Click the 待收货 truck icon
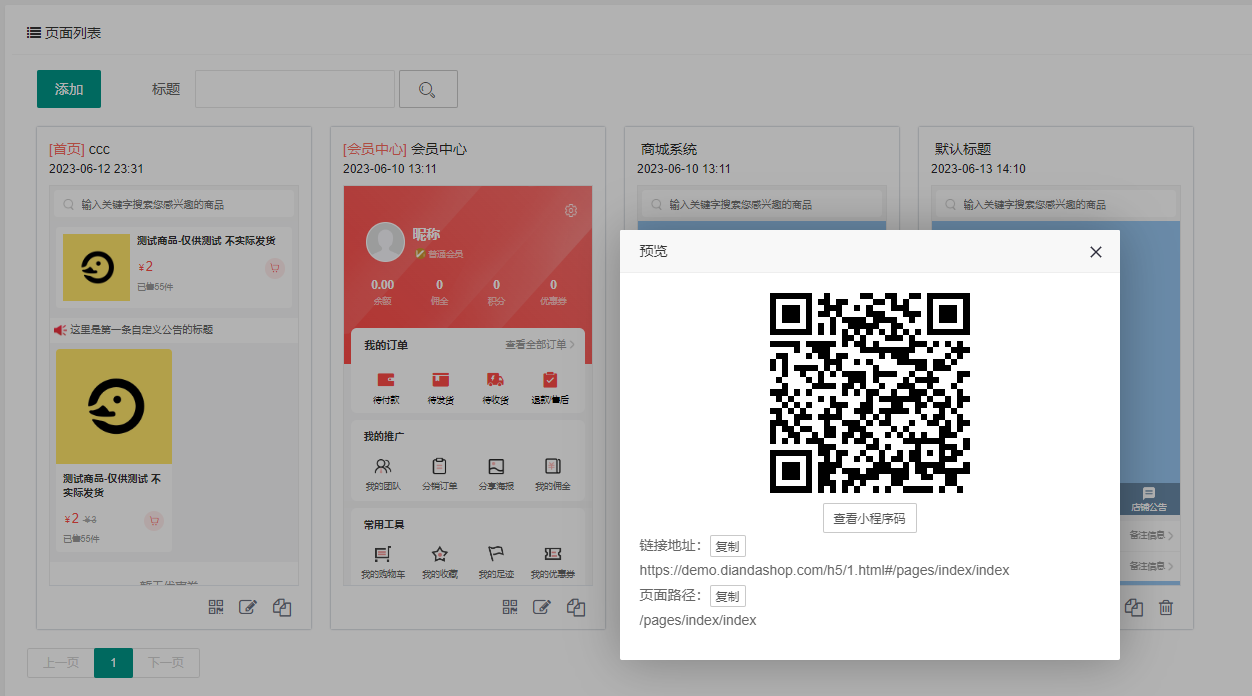This screenshot has height=696, width=1252. (496, 380)
